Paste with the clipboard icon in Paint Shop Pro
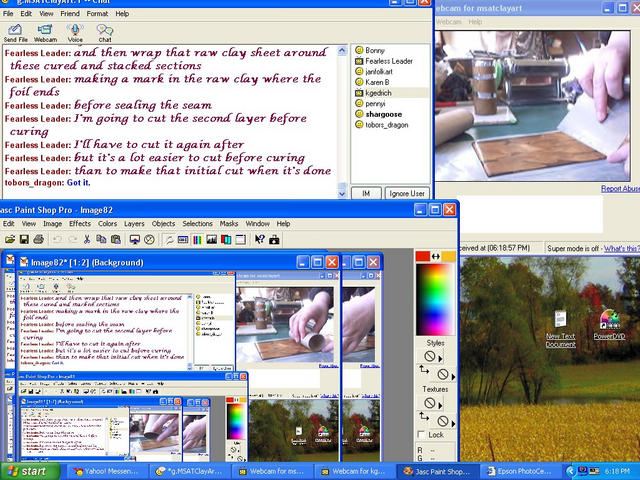Image resolution: width=640 pixels, height=480 pixels. point(116,240)
